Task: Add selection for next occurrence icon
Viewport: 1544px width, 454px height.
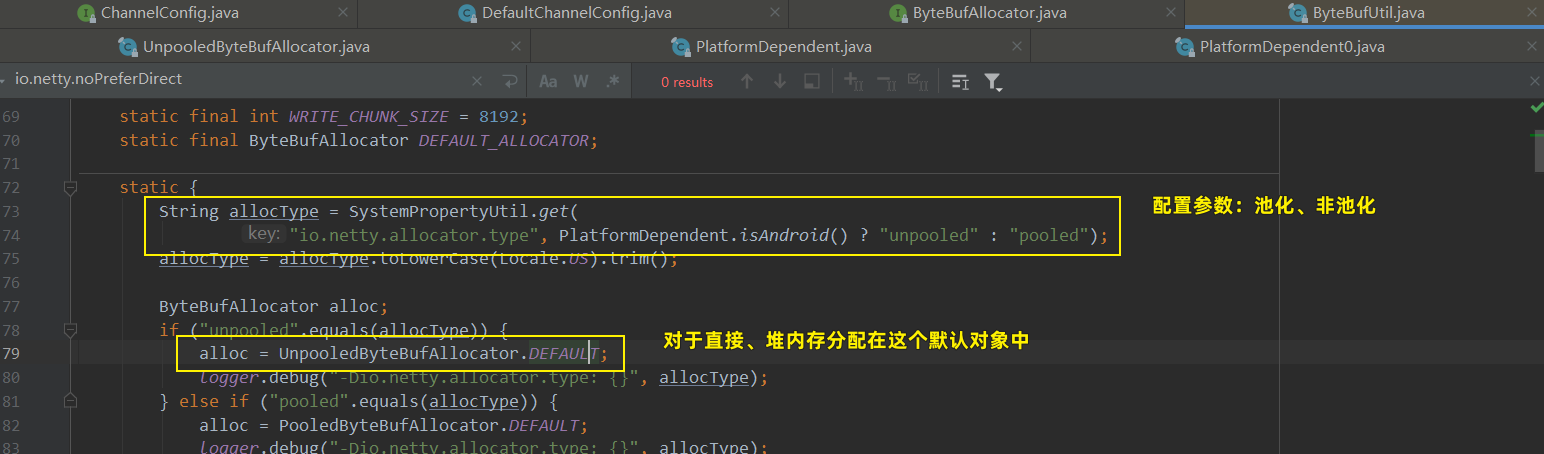Action: [853, 81]
